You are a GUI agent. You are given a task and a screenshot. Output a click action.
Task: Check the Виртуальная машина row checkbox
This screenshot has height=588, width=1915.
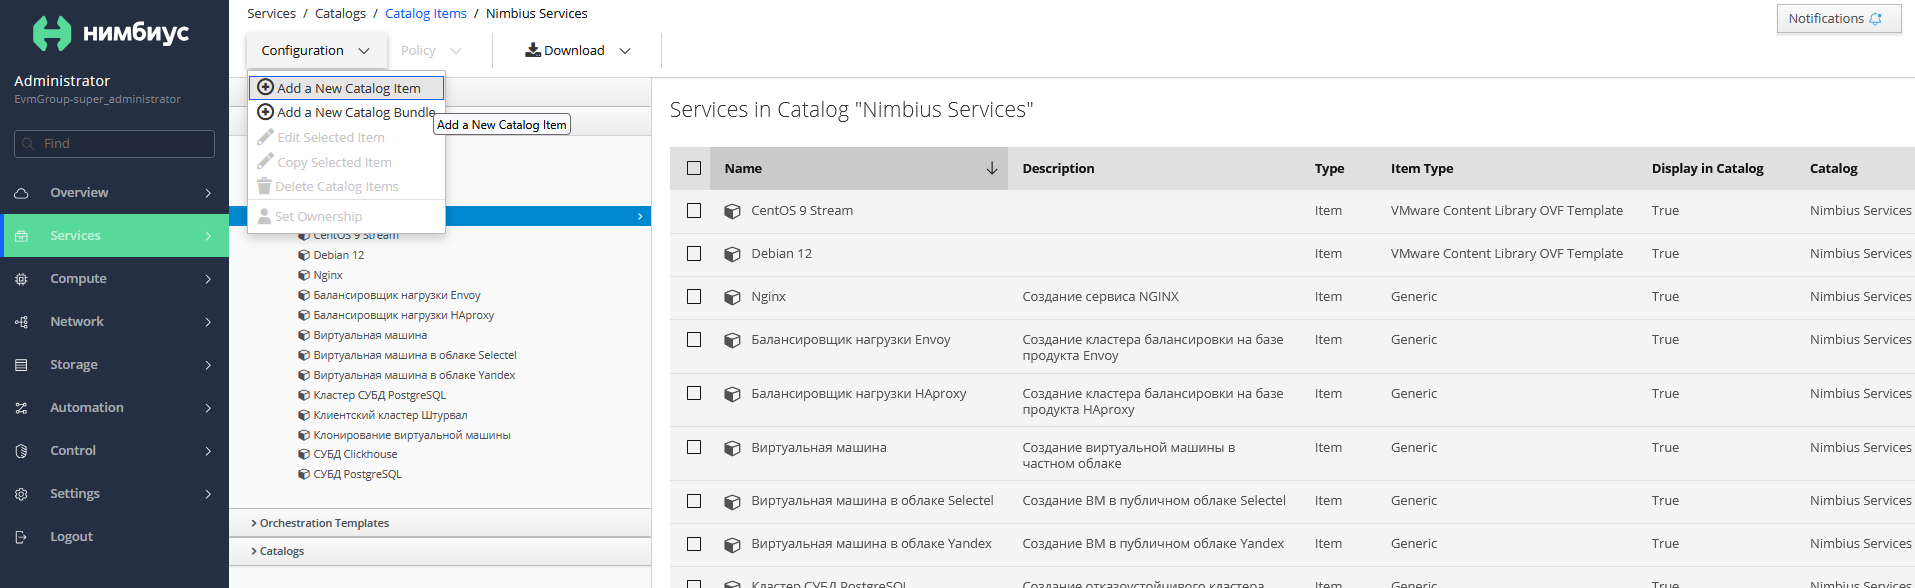point(694,447)
